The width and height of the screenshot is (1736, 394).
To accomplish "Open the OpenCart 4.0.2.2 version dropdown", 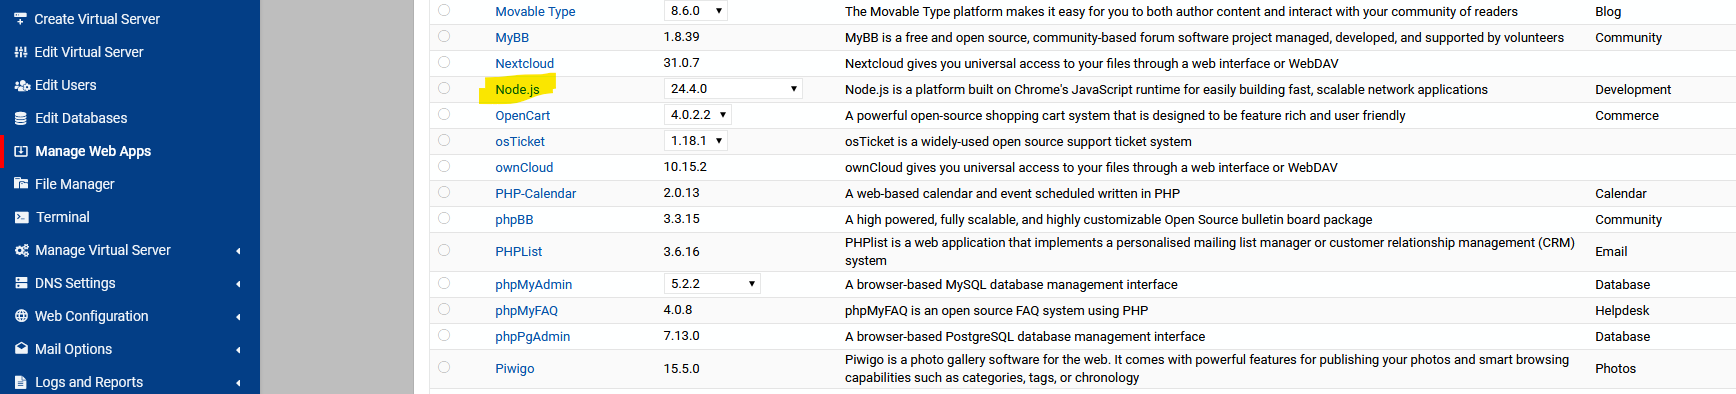I will click(698, 115).
